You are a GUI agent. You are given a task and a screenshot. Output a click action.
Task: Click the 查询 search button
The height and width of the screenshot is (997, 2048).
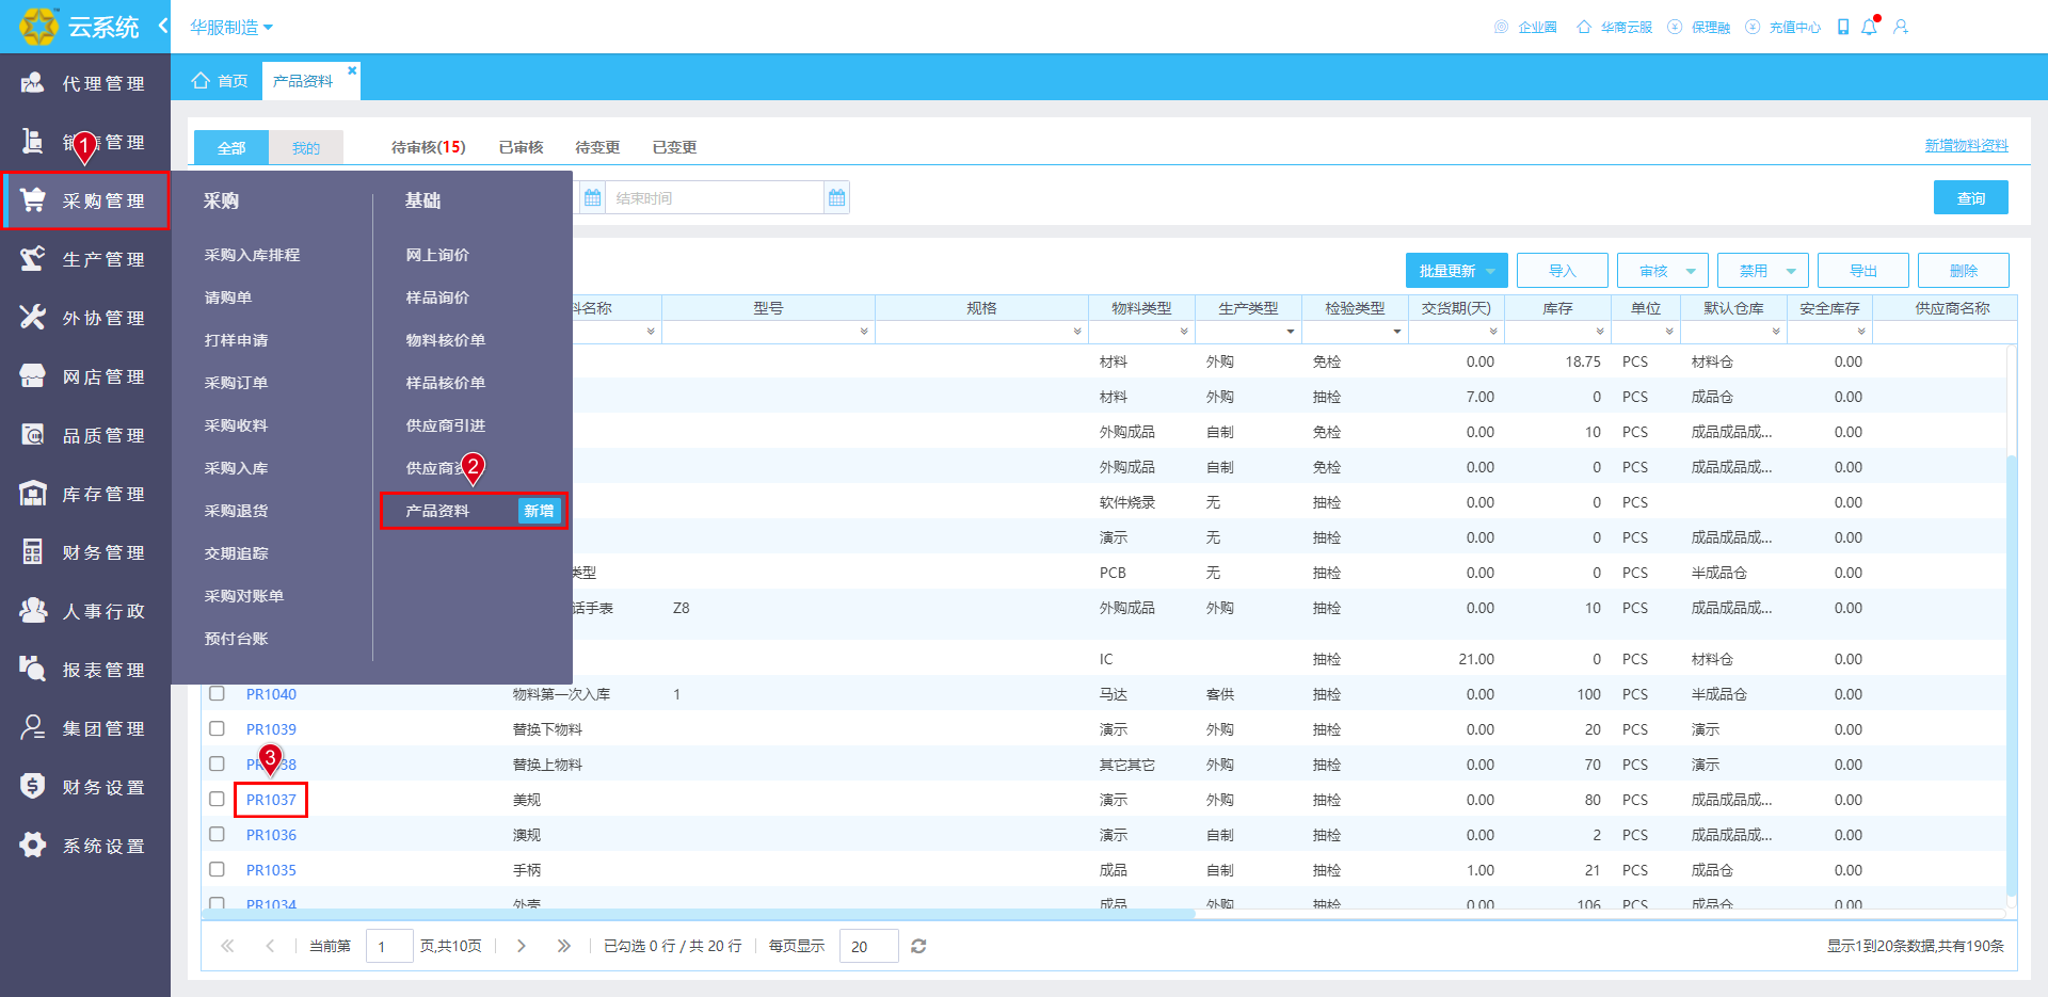1970,198
